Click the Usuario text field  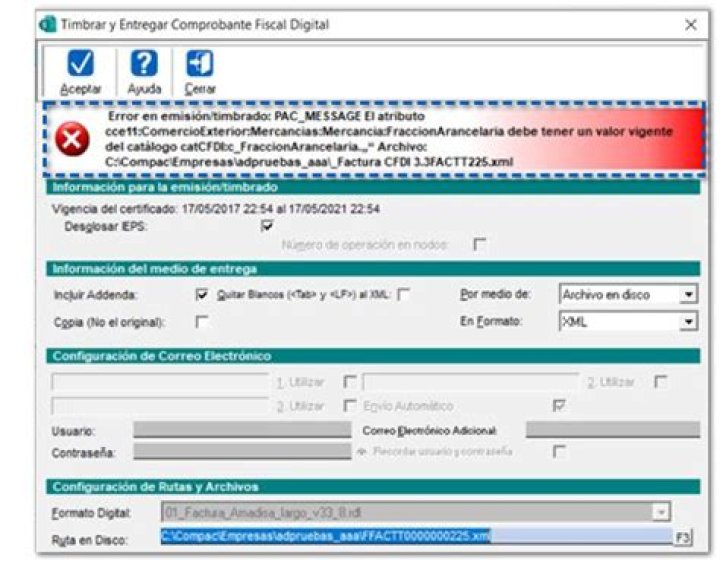tap(240, 430)
